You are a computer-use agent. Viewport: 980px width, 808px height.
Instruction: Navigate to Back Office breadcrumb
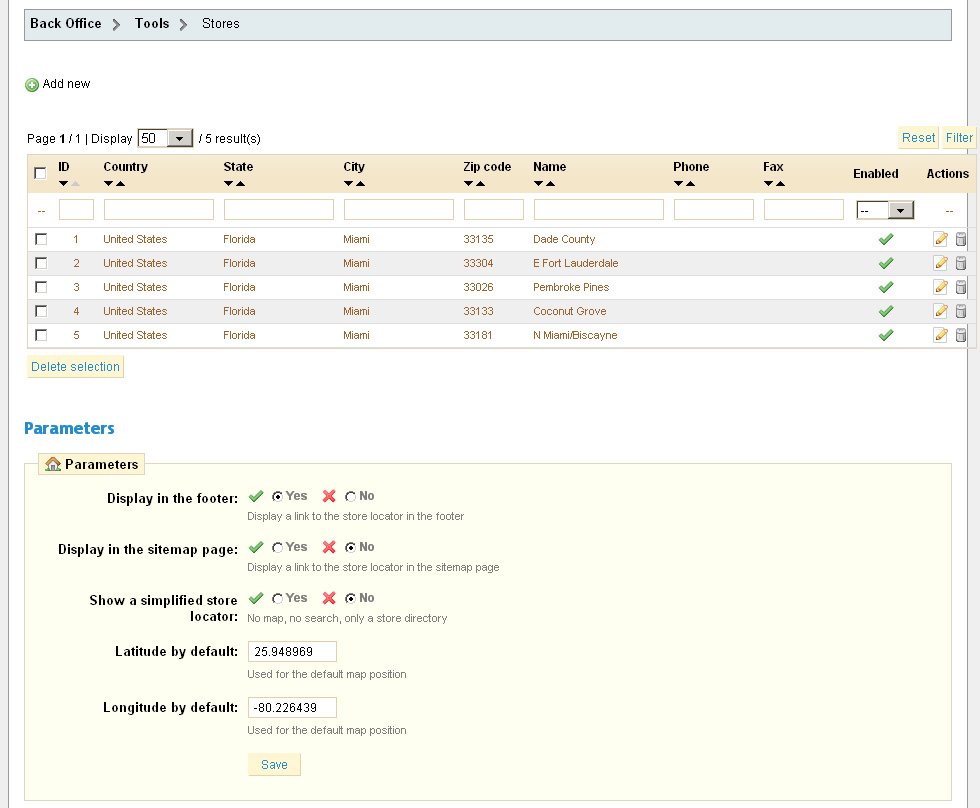pyautogui.click(x=66, y=23)
